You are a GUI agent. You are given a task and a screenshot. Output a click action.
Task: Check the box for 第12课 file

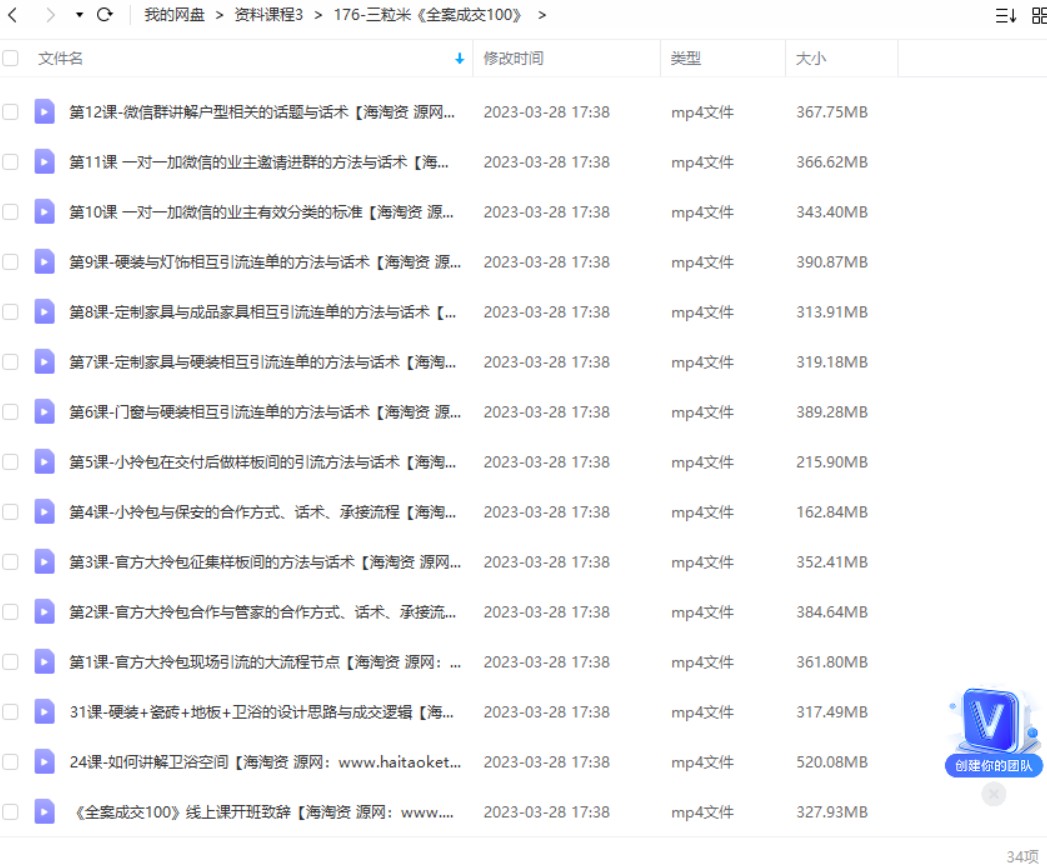point(10,112)
